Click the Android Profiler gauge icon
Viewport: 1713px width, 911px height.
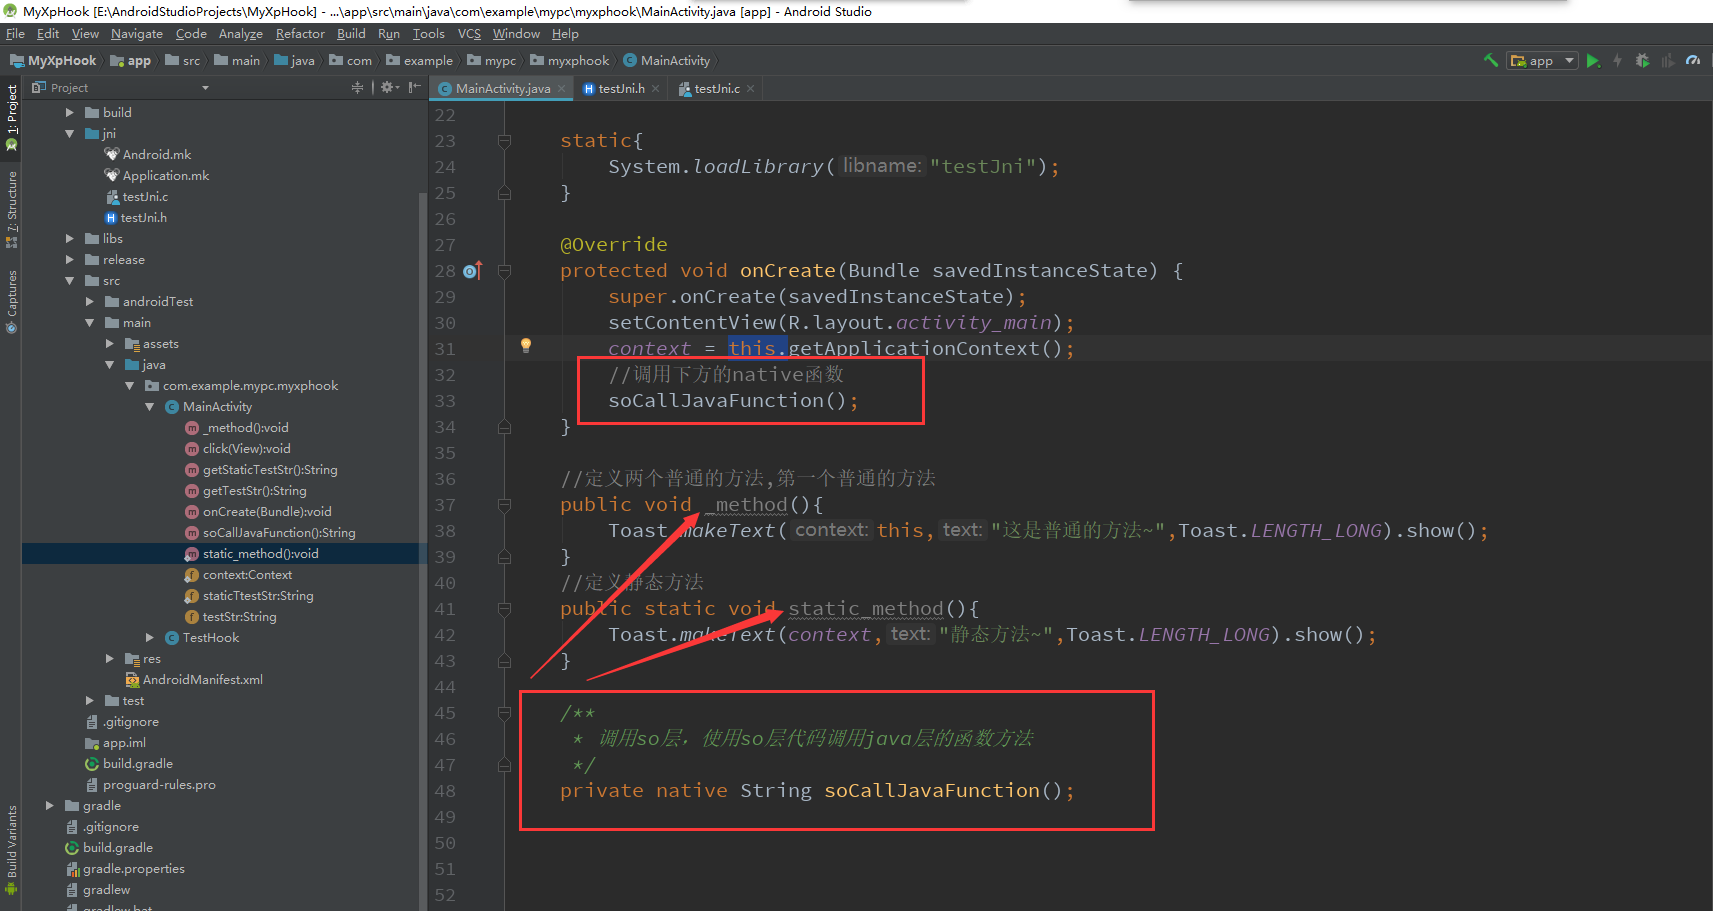click(1692, 61)
